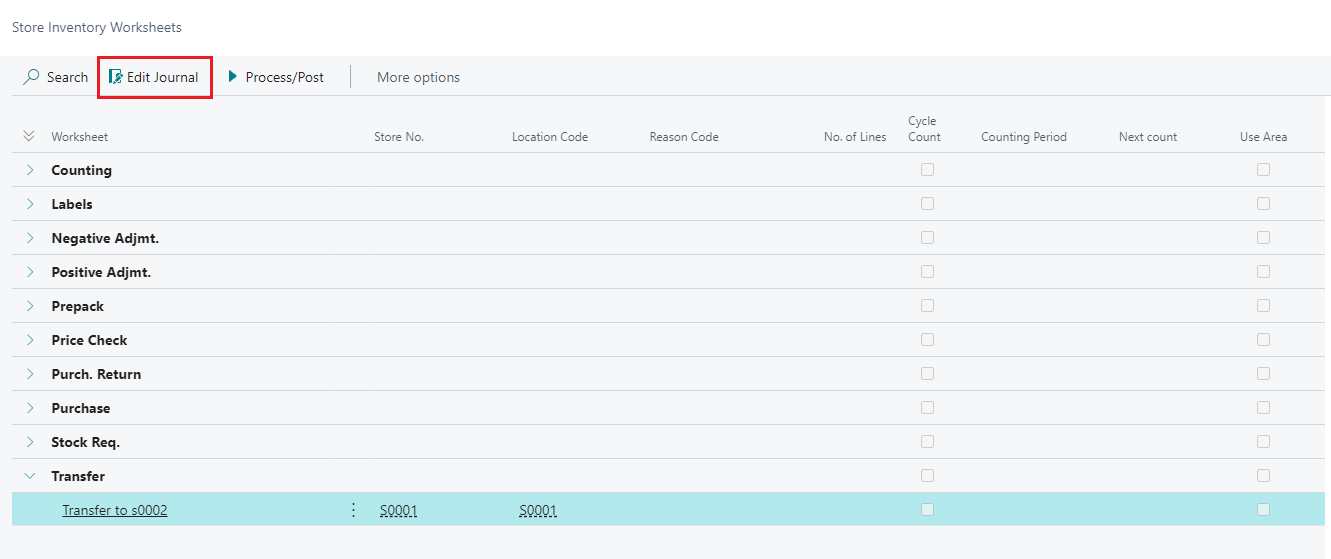Screen dimensions: 1331x559
Task: Collapse the Transfer worksheet group
Action: (30, 476)
